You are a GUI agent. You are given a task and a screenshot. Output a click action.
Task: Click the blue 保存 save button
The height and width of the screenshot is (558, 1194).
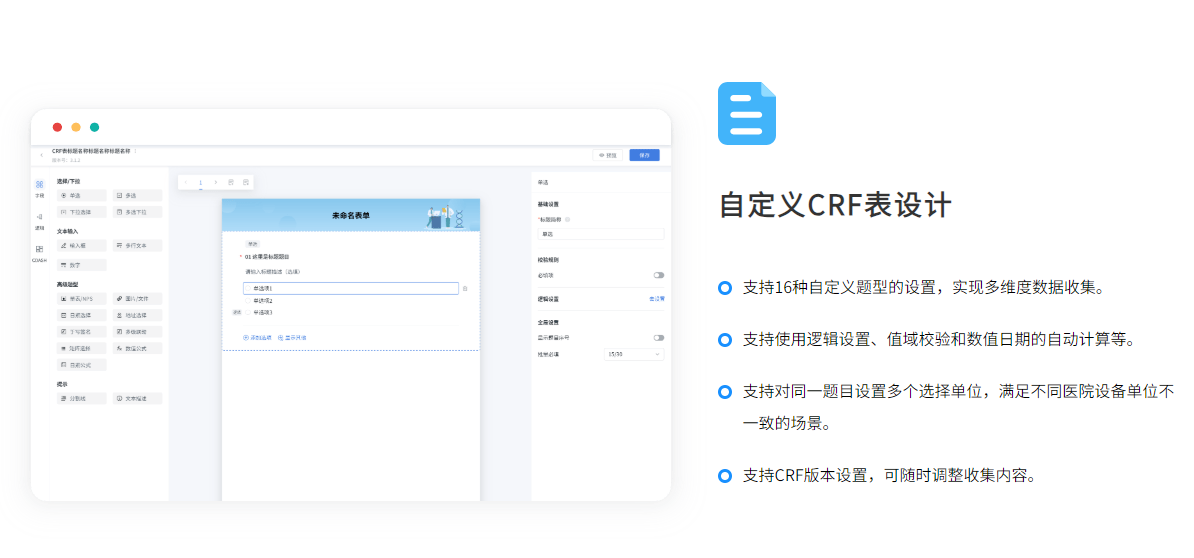[644, 155]
